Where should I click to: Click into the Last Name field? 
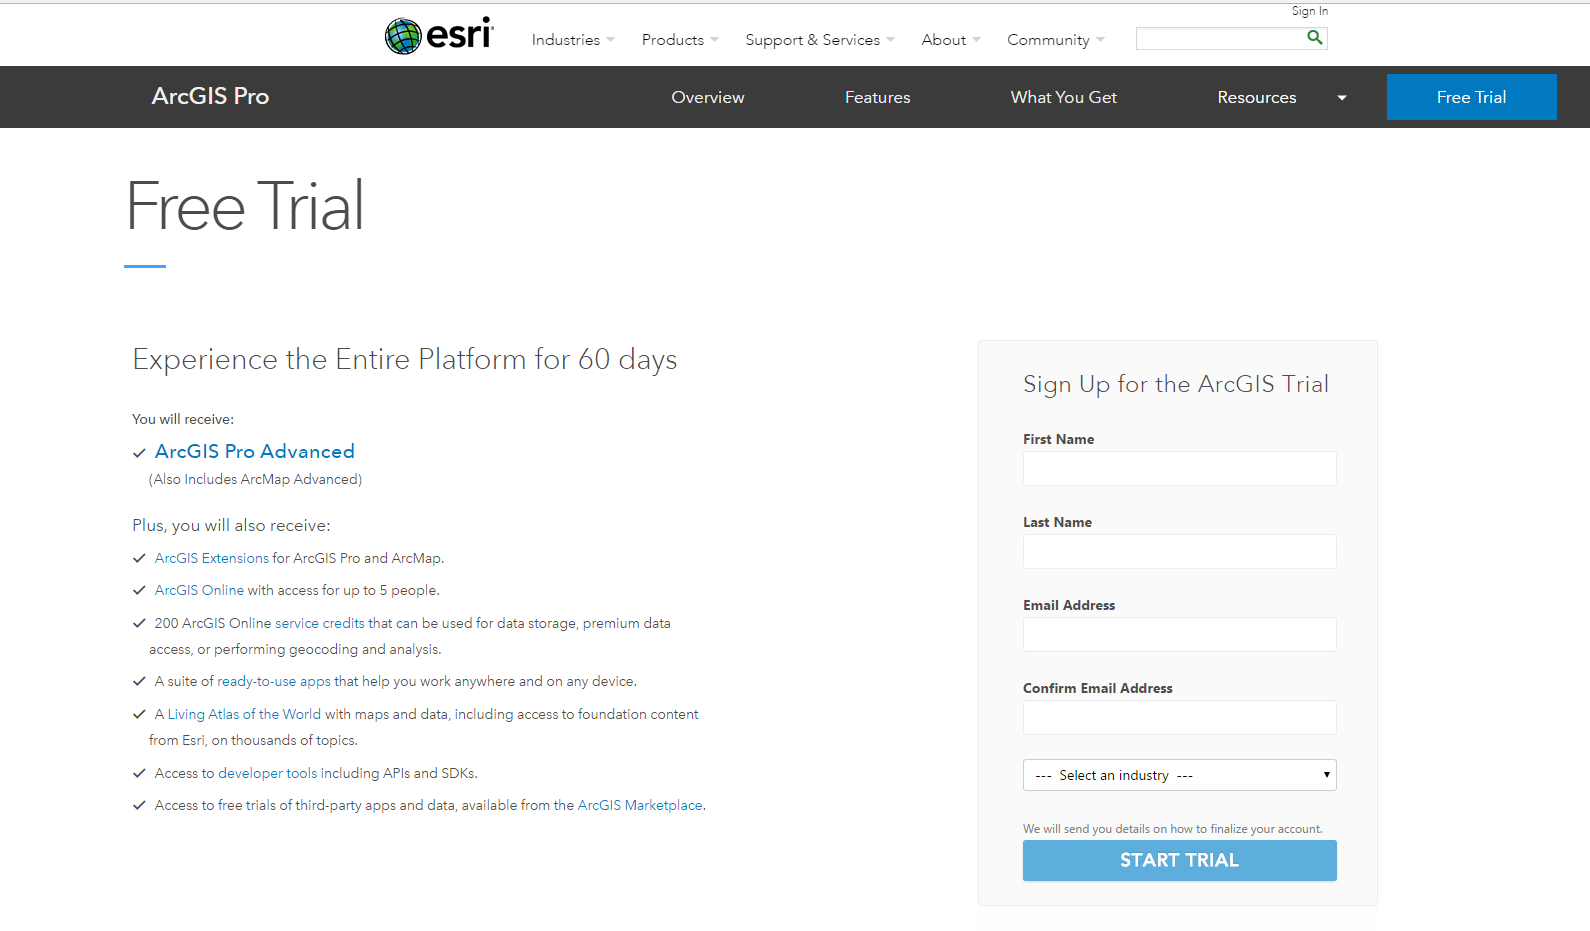(x=1180, y=551)
